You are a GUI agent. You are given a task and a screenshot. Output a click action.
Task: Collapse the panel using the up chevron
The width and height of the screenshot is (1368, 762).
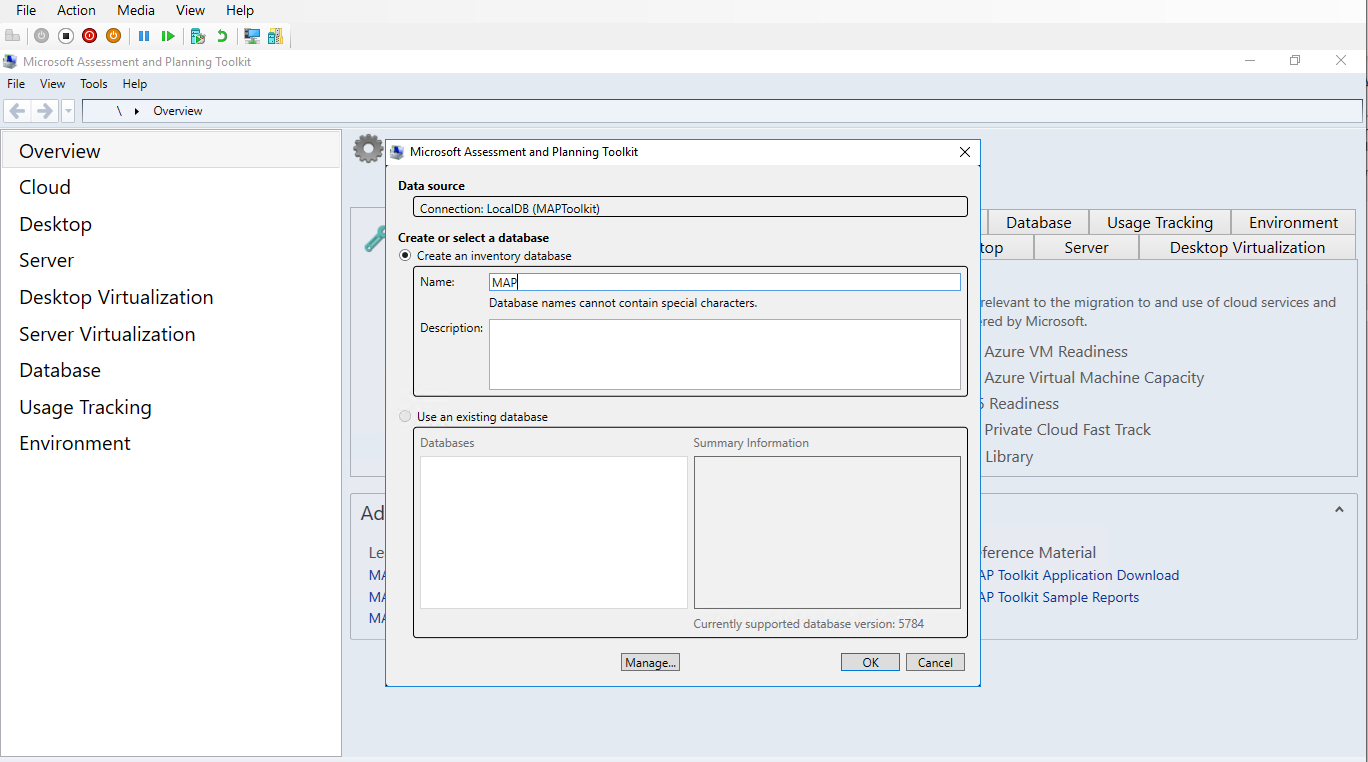click(x=1339, y=510)
